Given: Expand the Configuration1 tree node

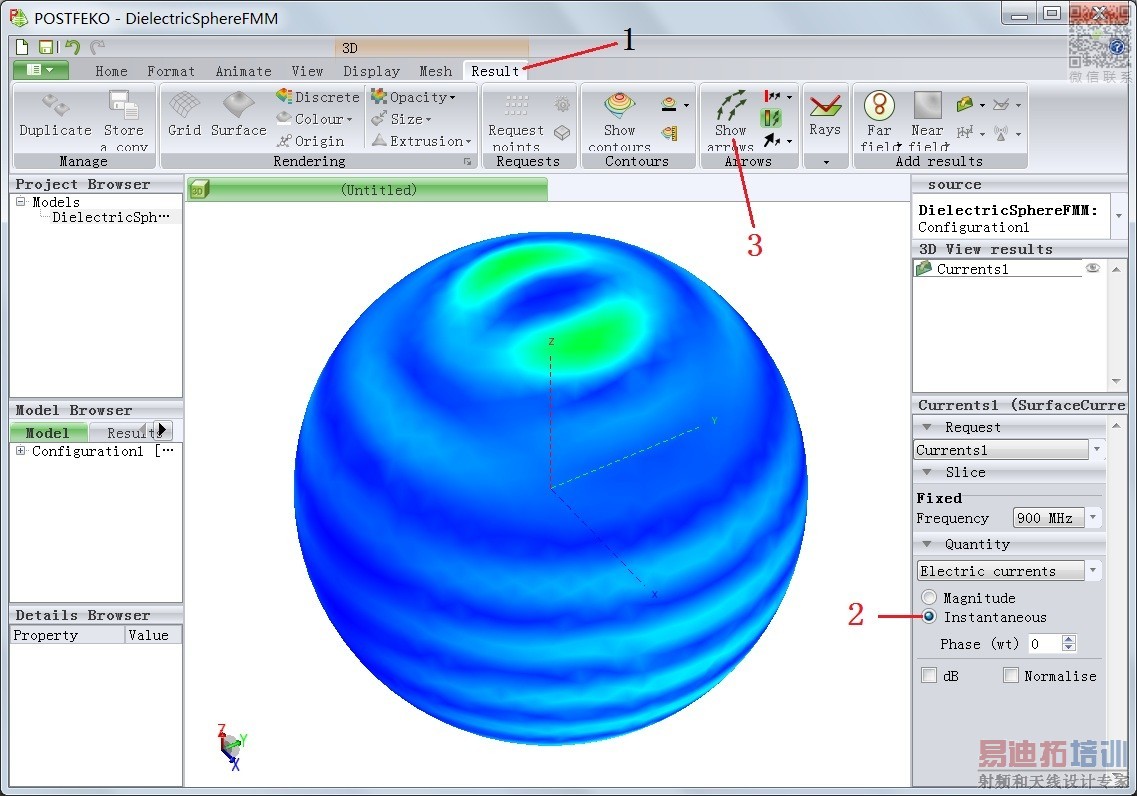Looking at the screenshot, I should (x=20, y=451).
